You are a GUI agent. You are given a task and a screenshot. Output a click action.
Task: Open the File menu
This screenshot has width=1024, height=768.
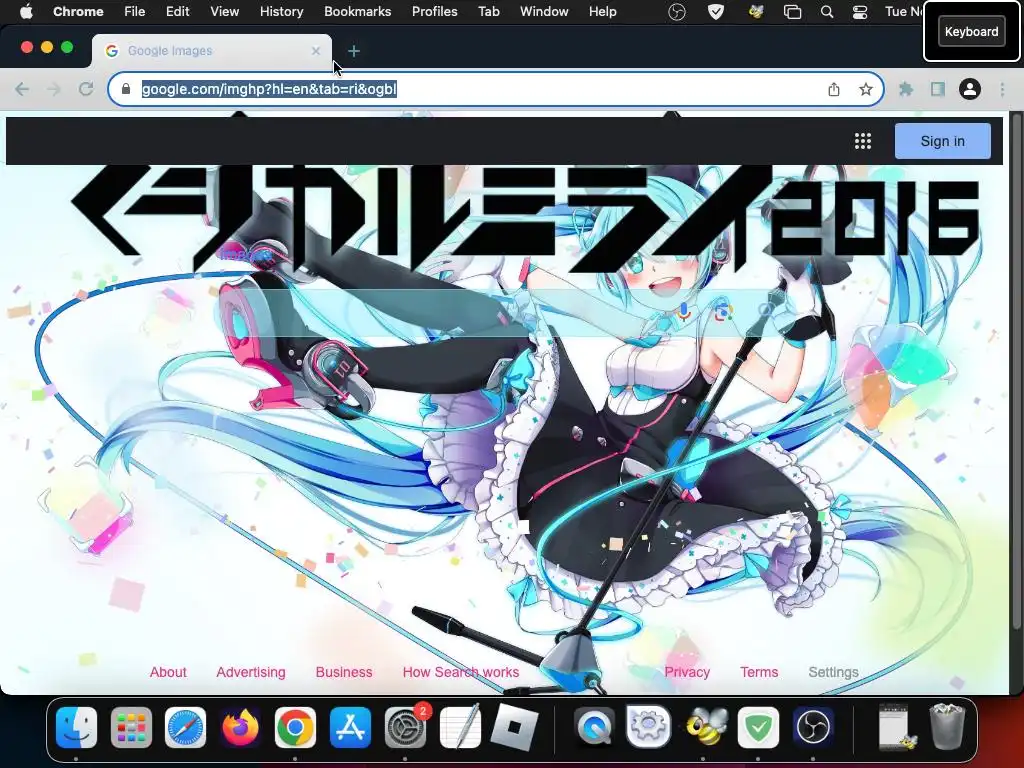point(135,11)
